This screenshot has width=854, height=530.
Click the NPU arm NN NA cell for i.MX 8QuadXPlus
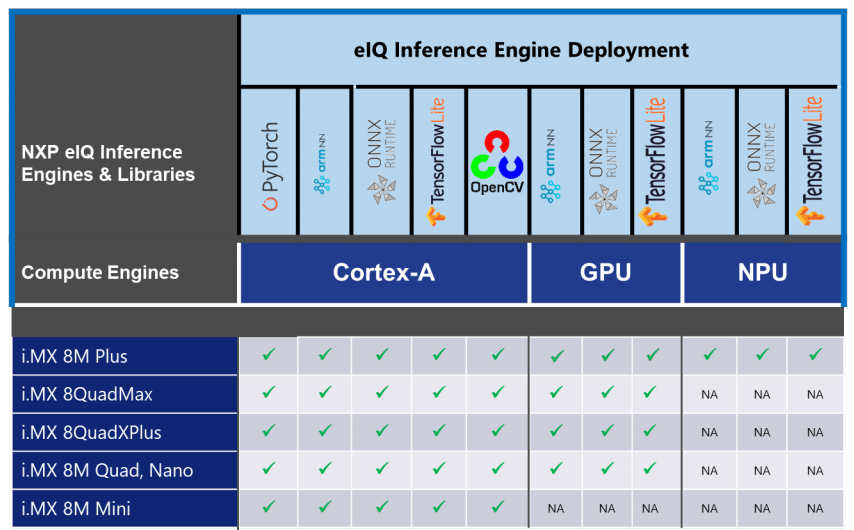click(x=709, y=432)
